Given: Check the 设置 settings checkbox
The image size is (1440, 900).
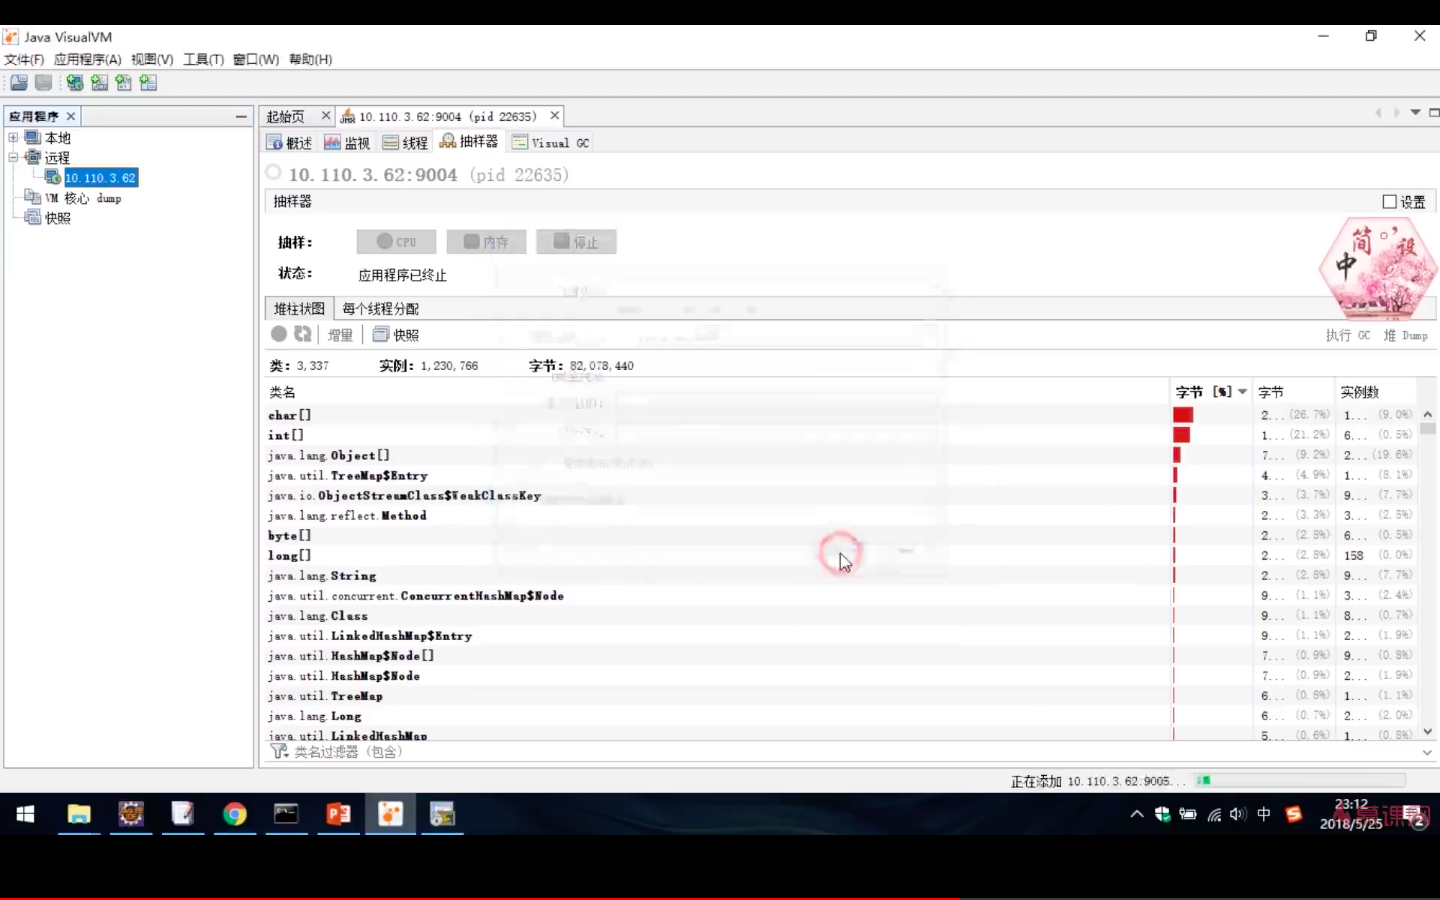Looking at the screenshot, I should (x=1389, y=200).
